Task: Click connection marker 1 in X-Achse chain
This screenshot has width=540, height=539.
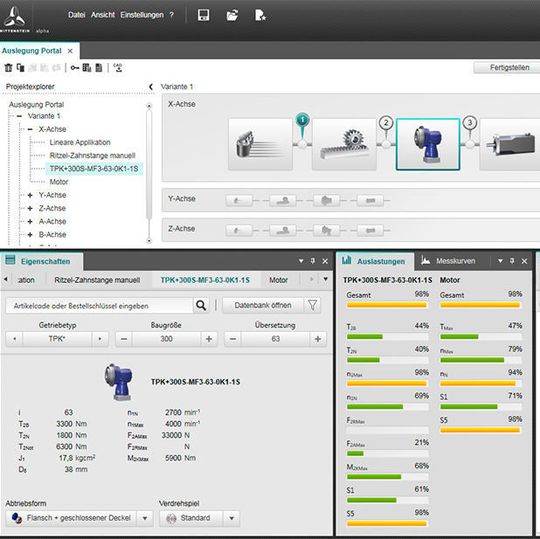Action: point(302,121)
